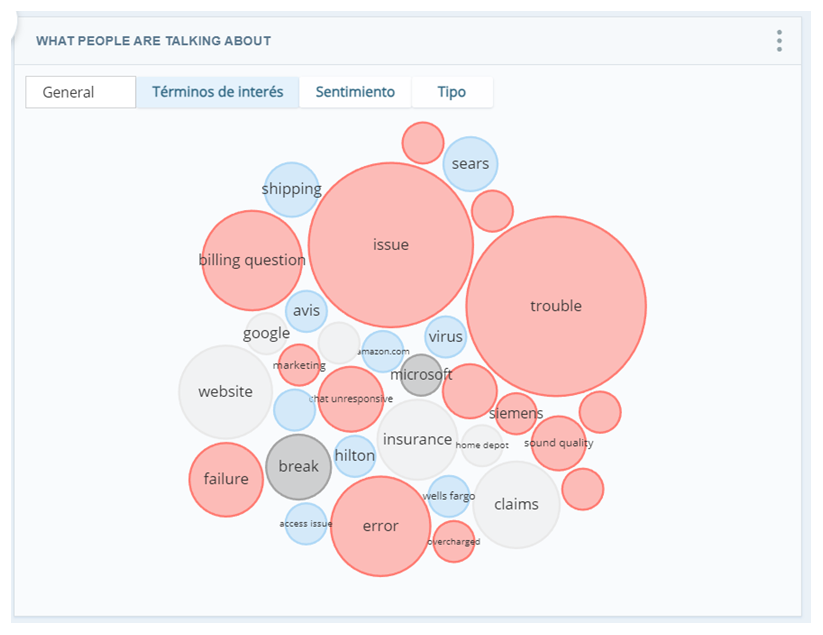Image resolution: width=823 pixels, height=635 pixels.
Task: Select the 'error' bubble
Action: (x=381, y=526)
